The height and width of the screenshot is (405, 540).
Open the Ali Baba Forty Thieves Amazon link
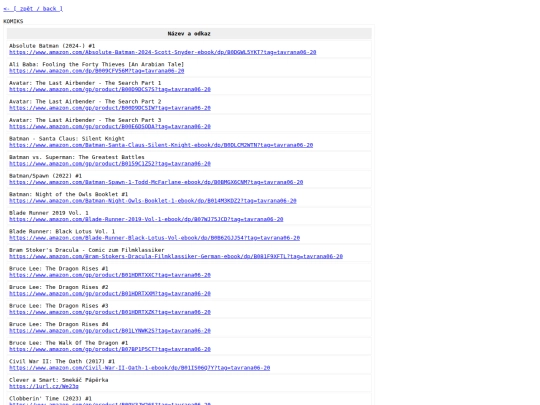97,71
